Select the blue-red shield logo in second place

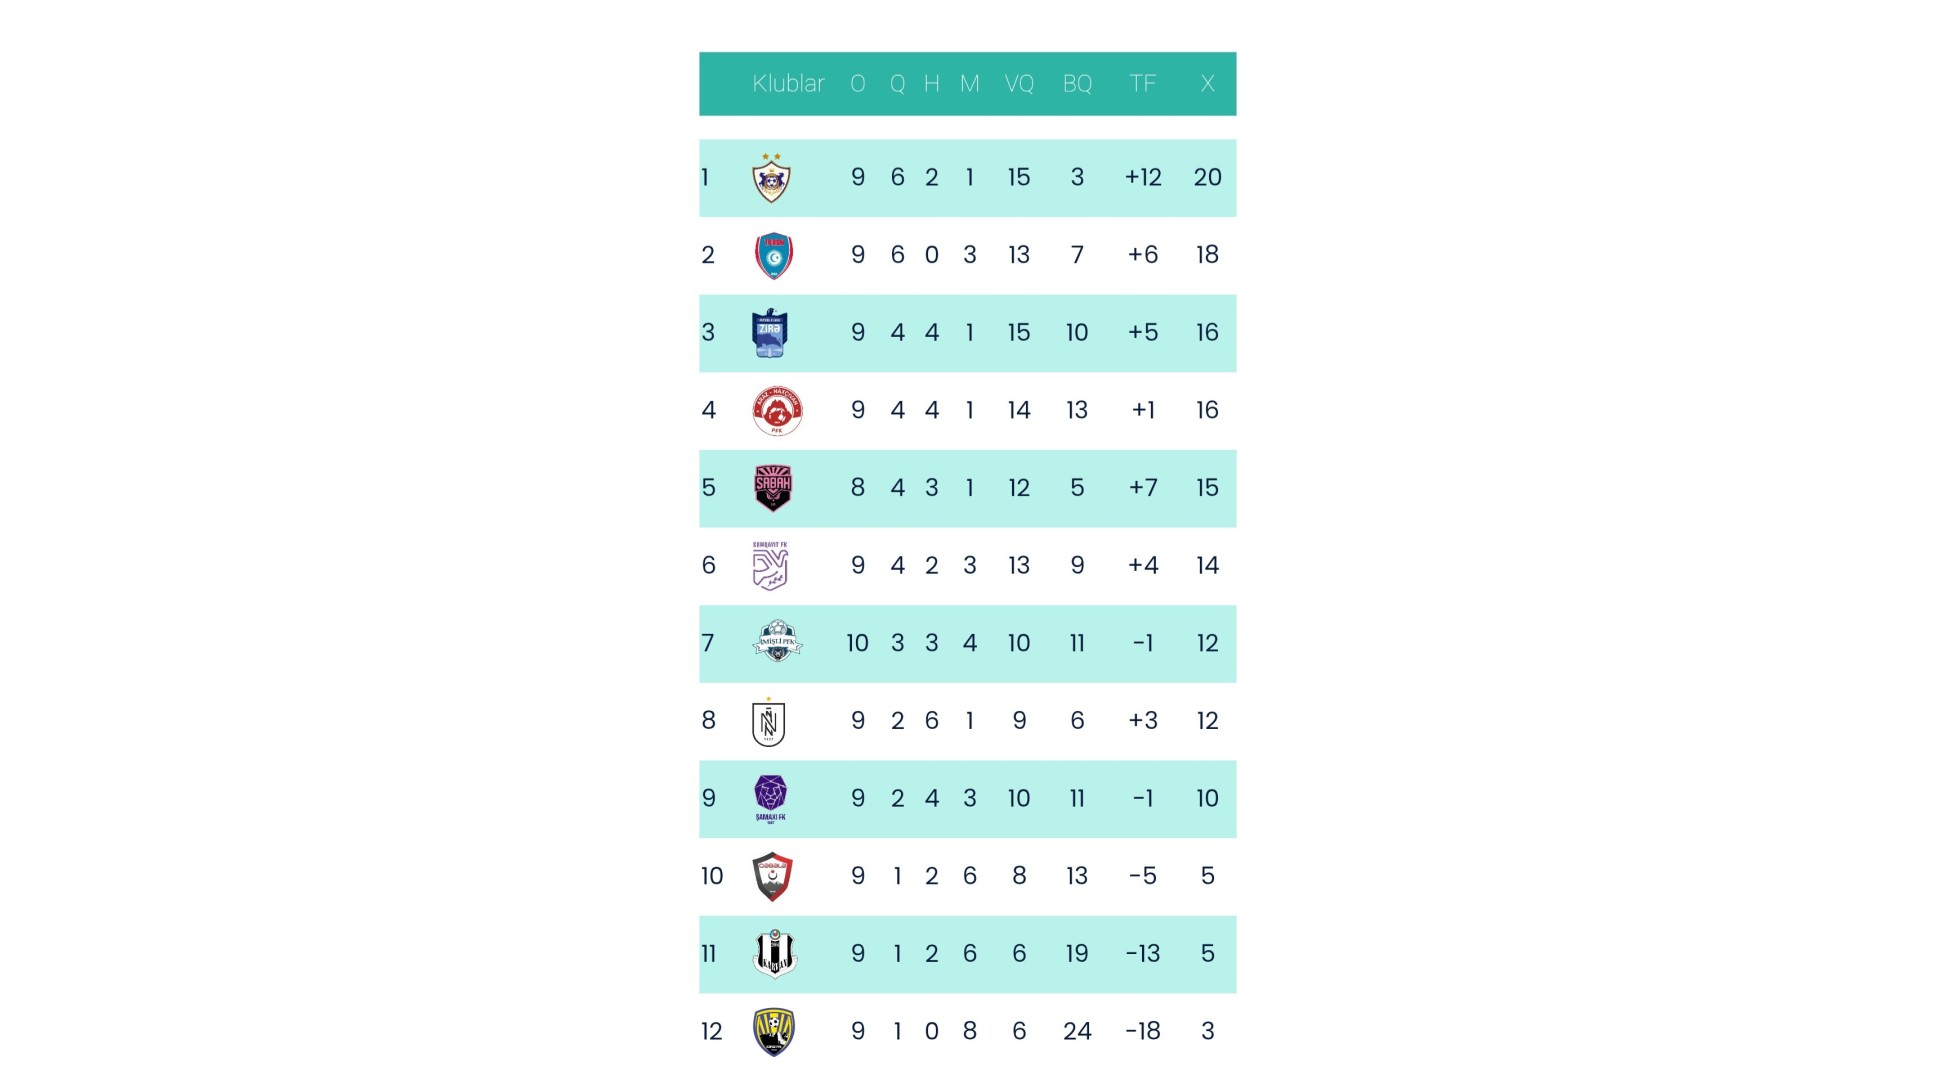point(773,255)
